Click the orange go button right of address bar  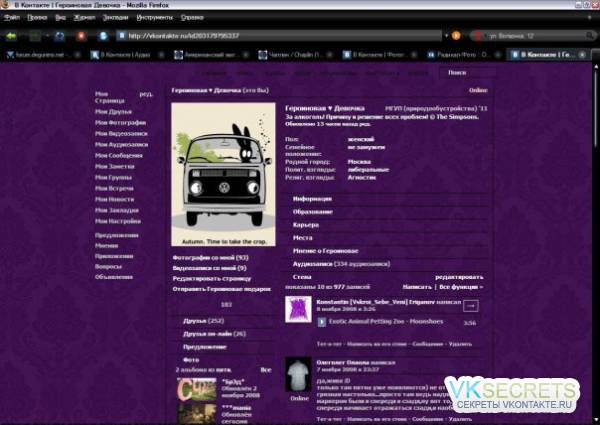[x=456, y=36]
